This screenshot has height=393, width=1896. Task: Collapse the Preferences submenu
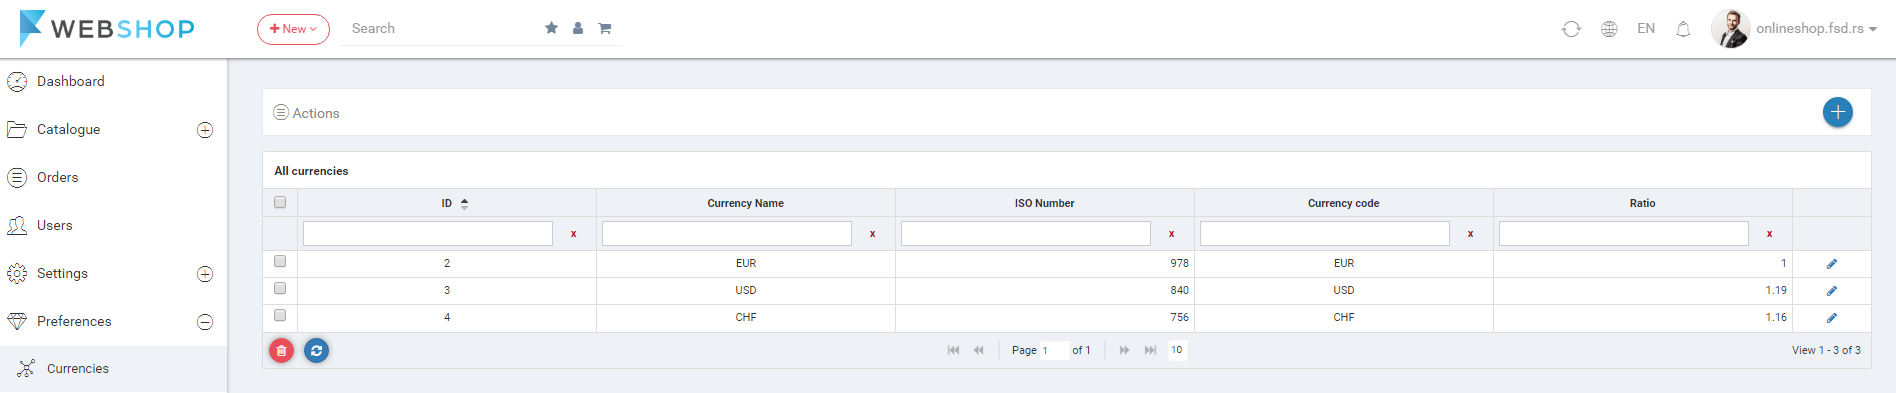(x=205, y=322)
